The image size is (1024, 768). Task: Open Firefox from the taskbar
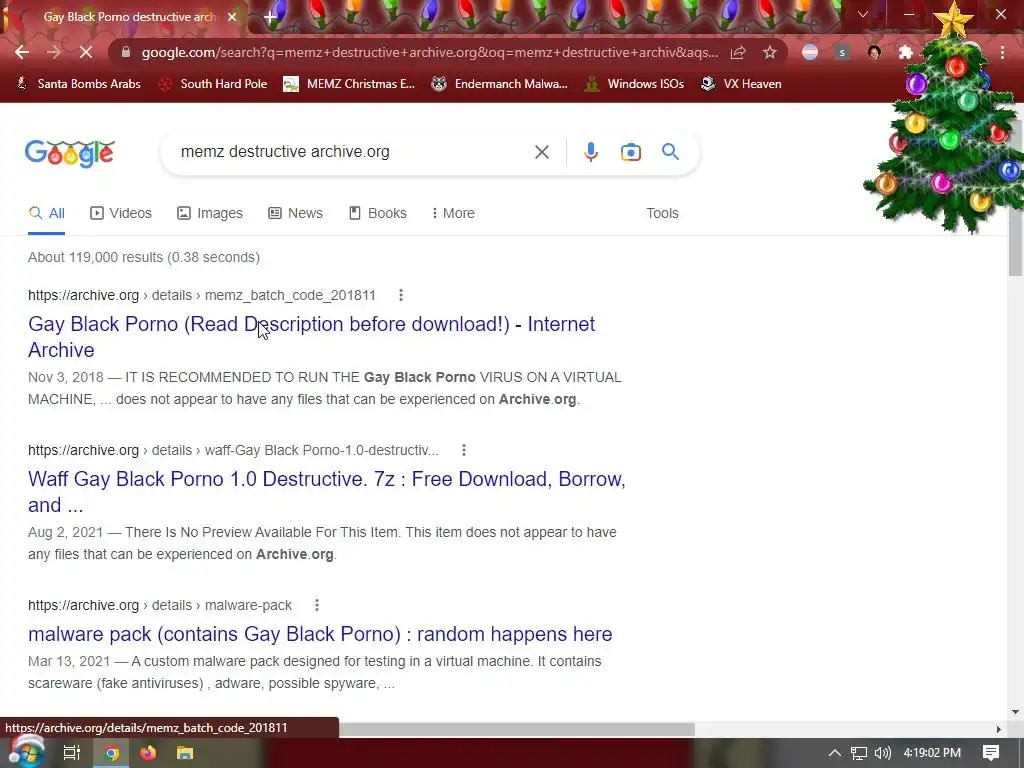148,753
